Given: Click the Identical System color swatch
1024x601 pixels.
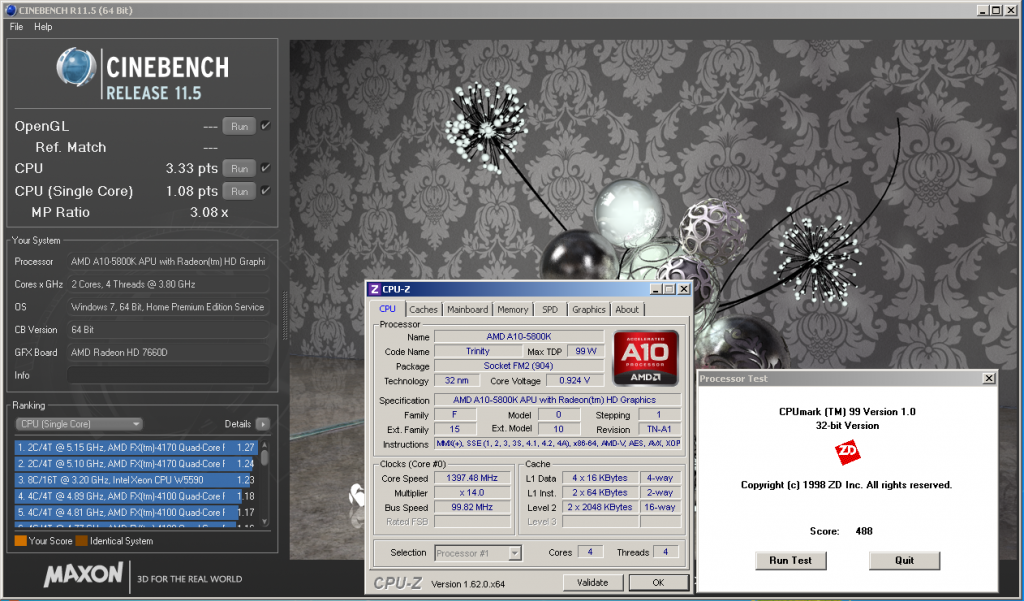Looking at the screenshot, I should pyautogui.click(x=82, y=541).
